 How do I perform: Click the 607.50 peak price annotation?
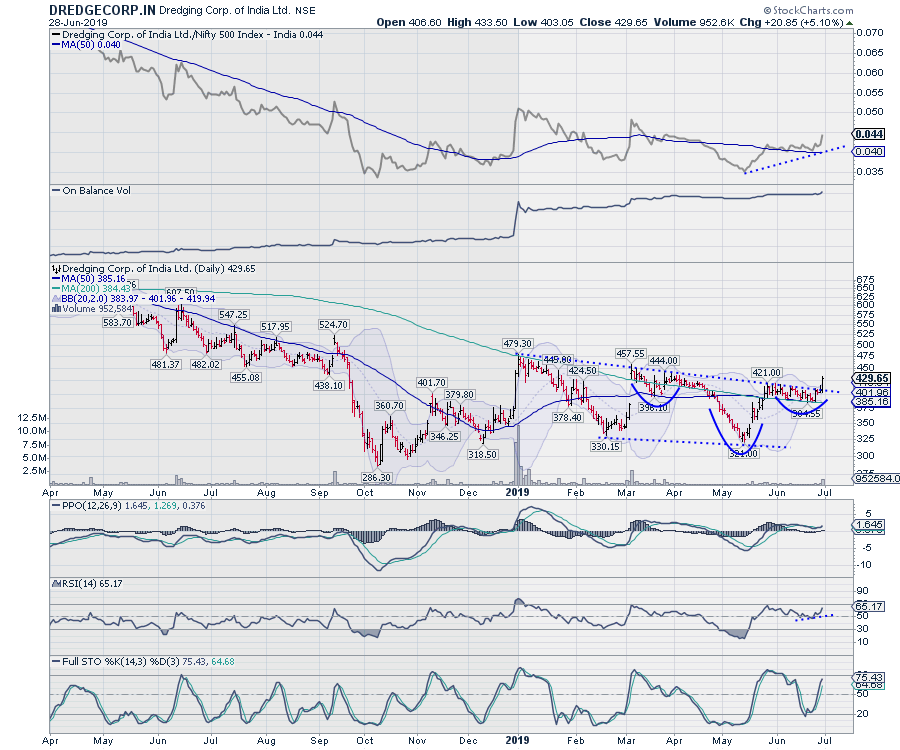click(x=181, y=293)
